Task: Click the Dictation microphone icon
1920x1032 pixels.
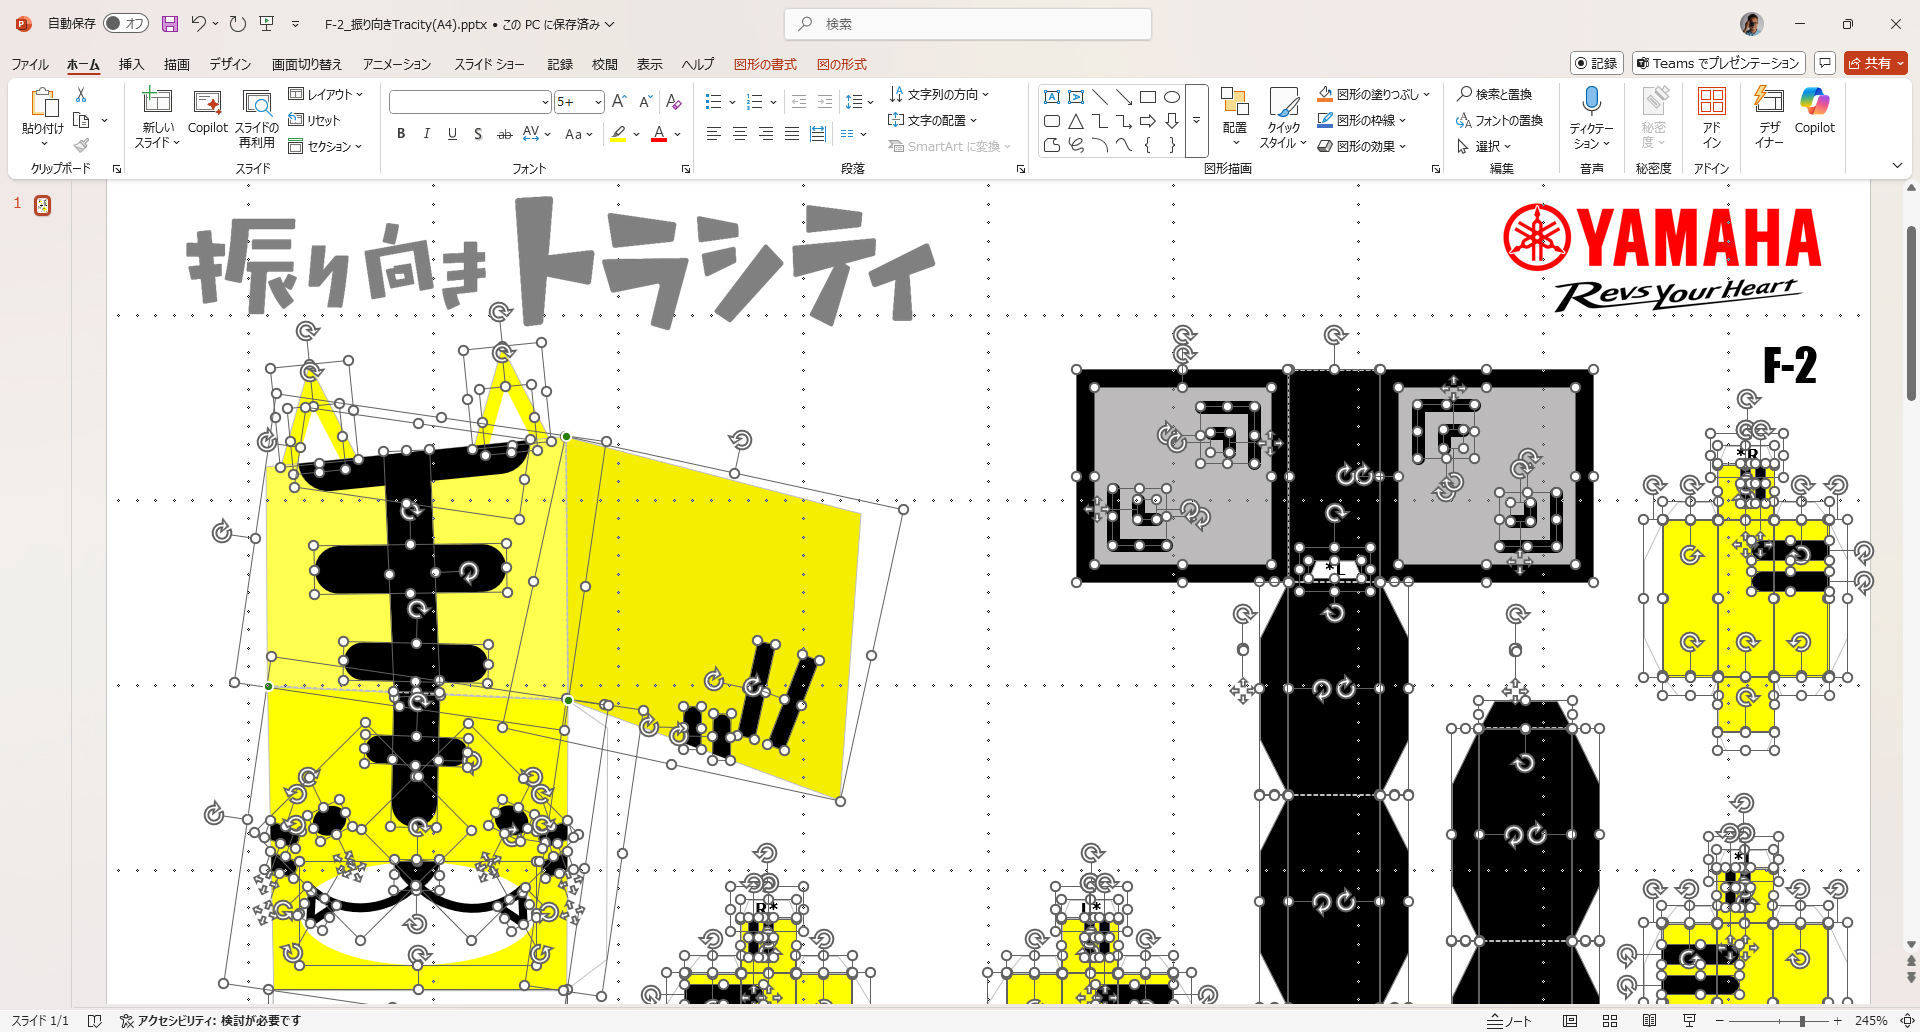Action: click(1591, 102)
